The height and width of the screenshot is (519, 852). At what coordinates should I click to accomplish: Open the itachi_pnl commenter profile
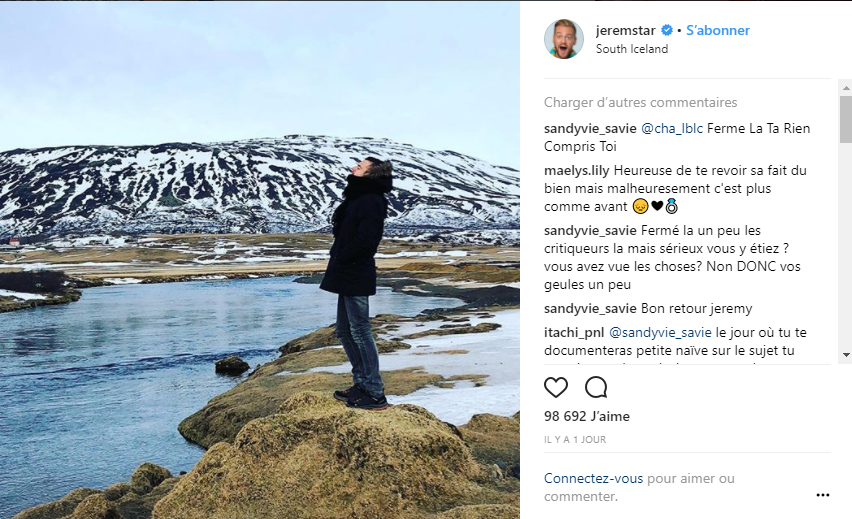tap(573, 333)
